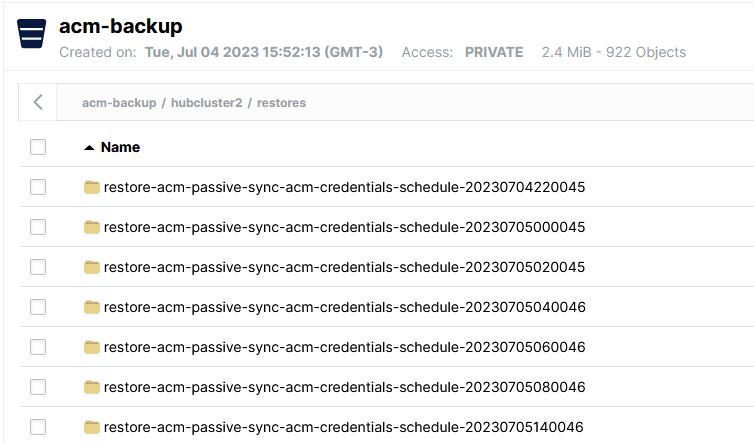Click folder icon for schedule-20230705000045
The height and width of the screenshot is (444, 754).
point(92,227)
